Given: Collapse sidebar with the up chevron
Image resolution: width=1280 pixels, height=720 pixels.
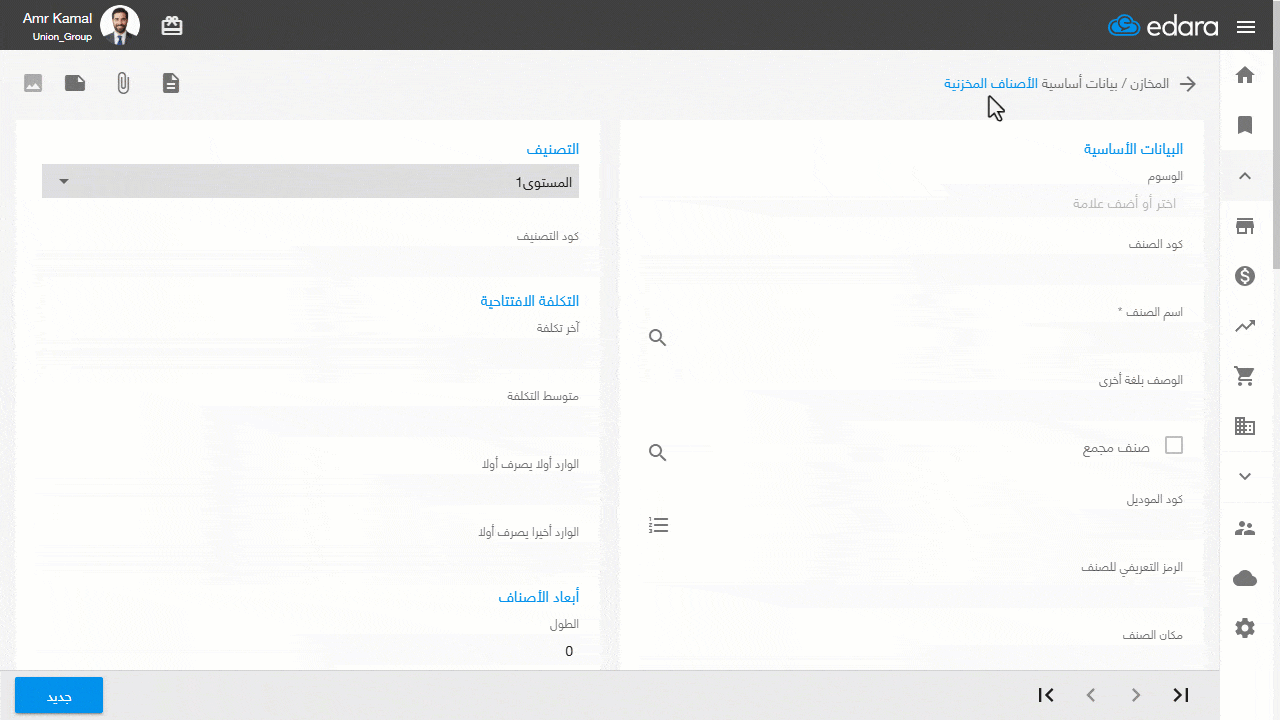Looking at the screenshot, I should tap(1245, 176).
